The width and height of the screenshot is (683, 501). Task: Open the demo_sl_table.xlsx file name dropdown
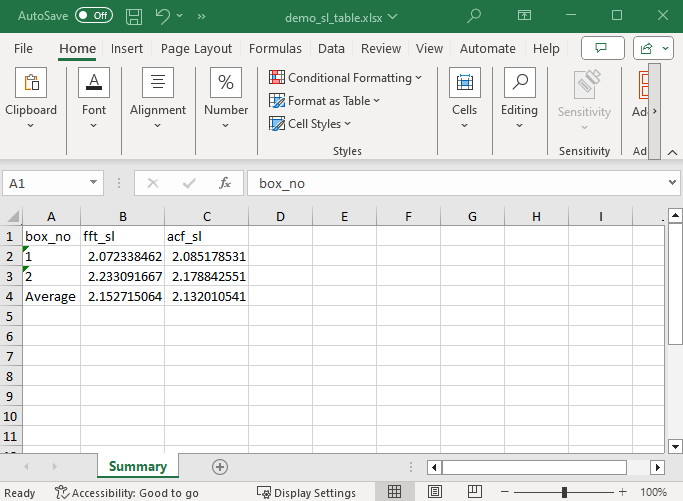392,17
